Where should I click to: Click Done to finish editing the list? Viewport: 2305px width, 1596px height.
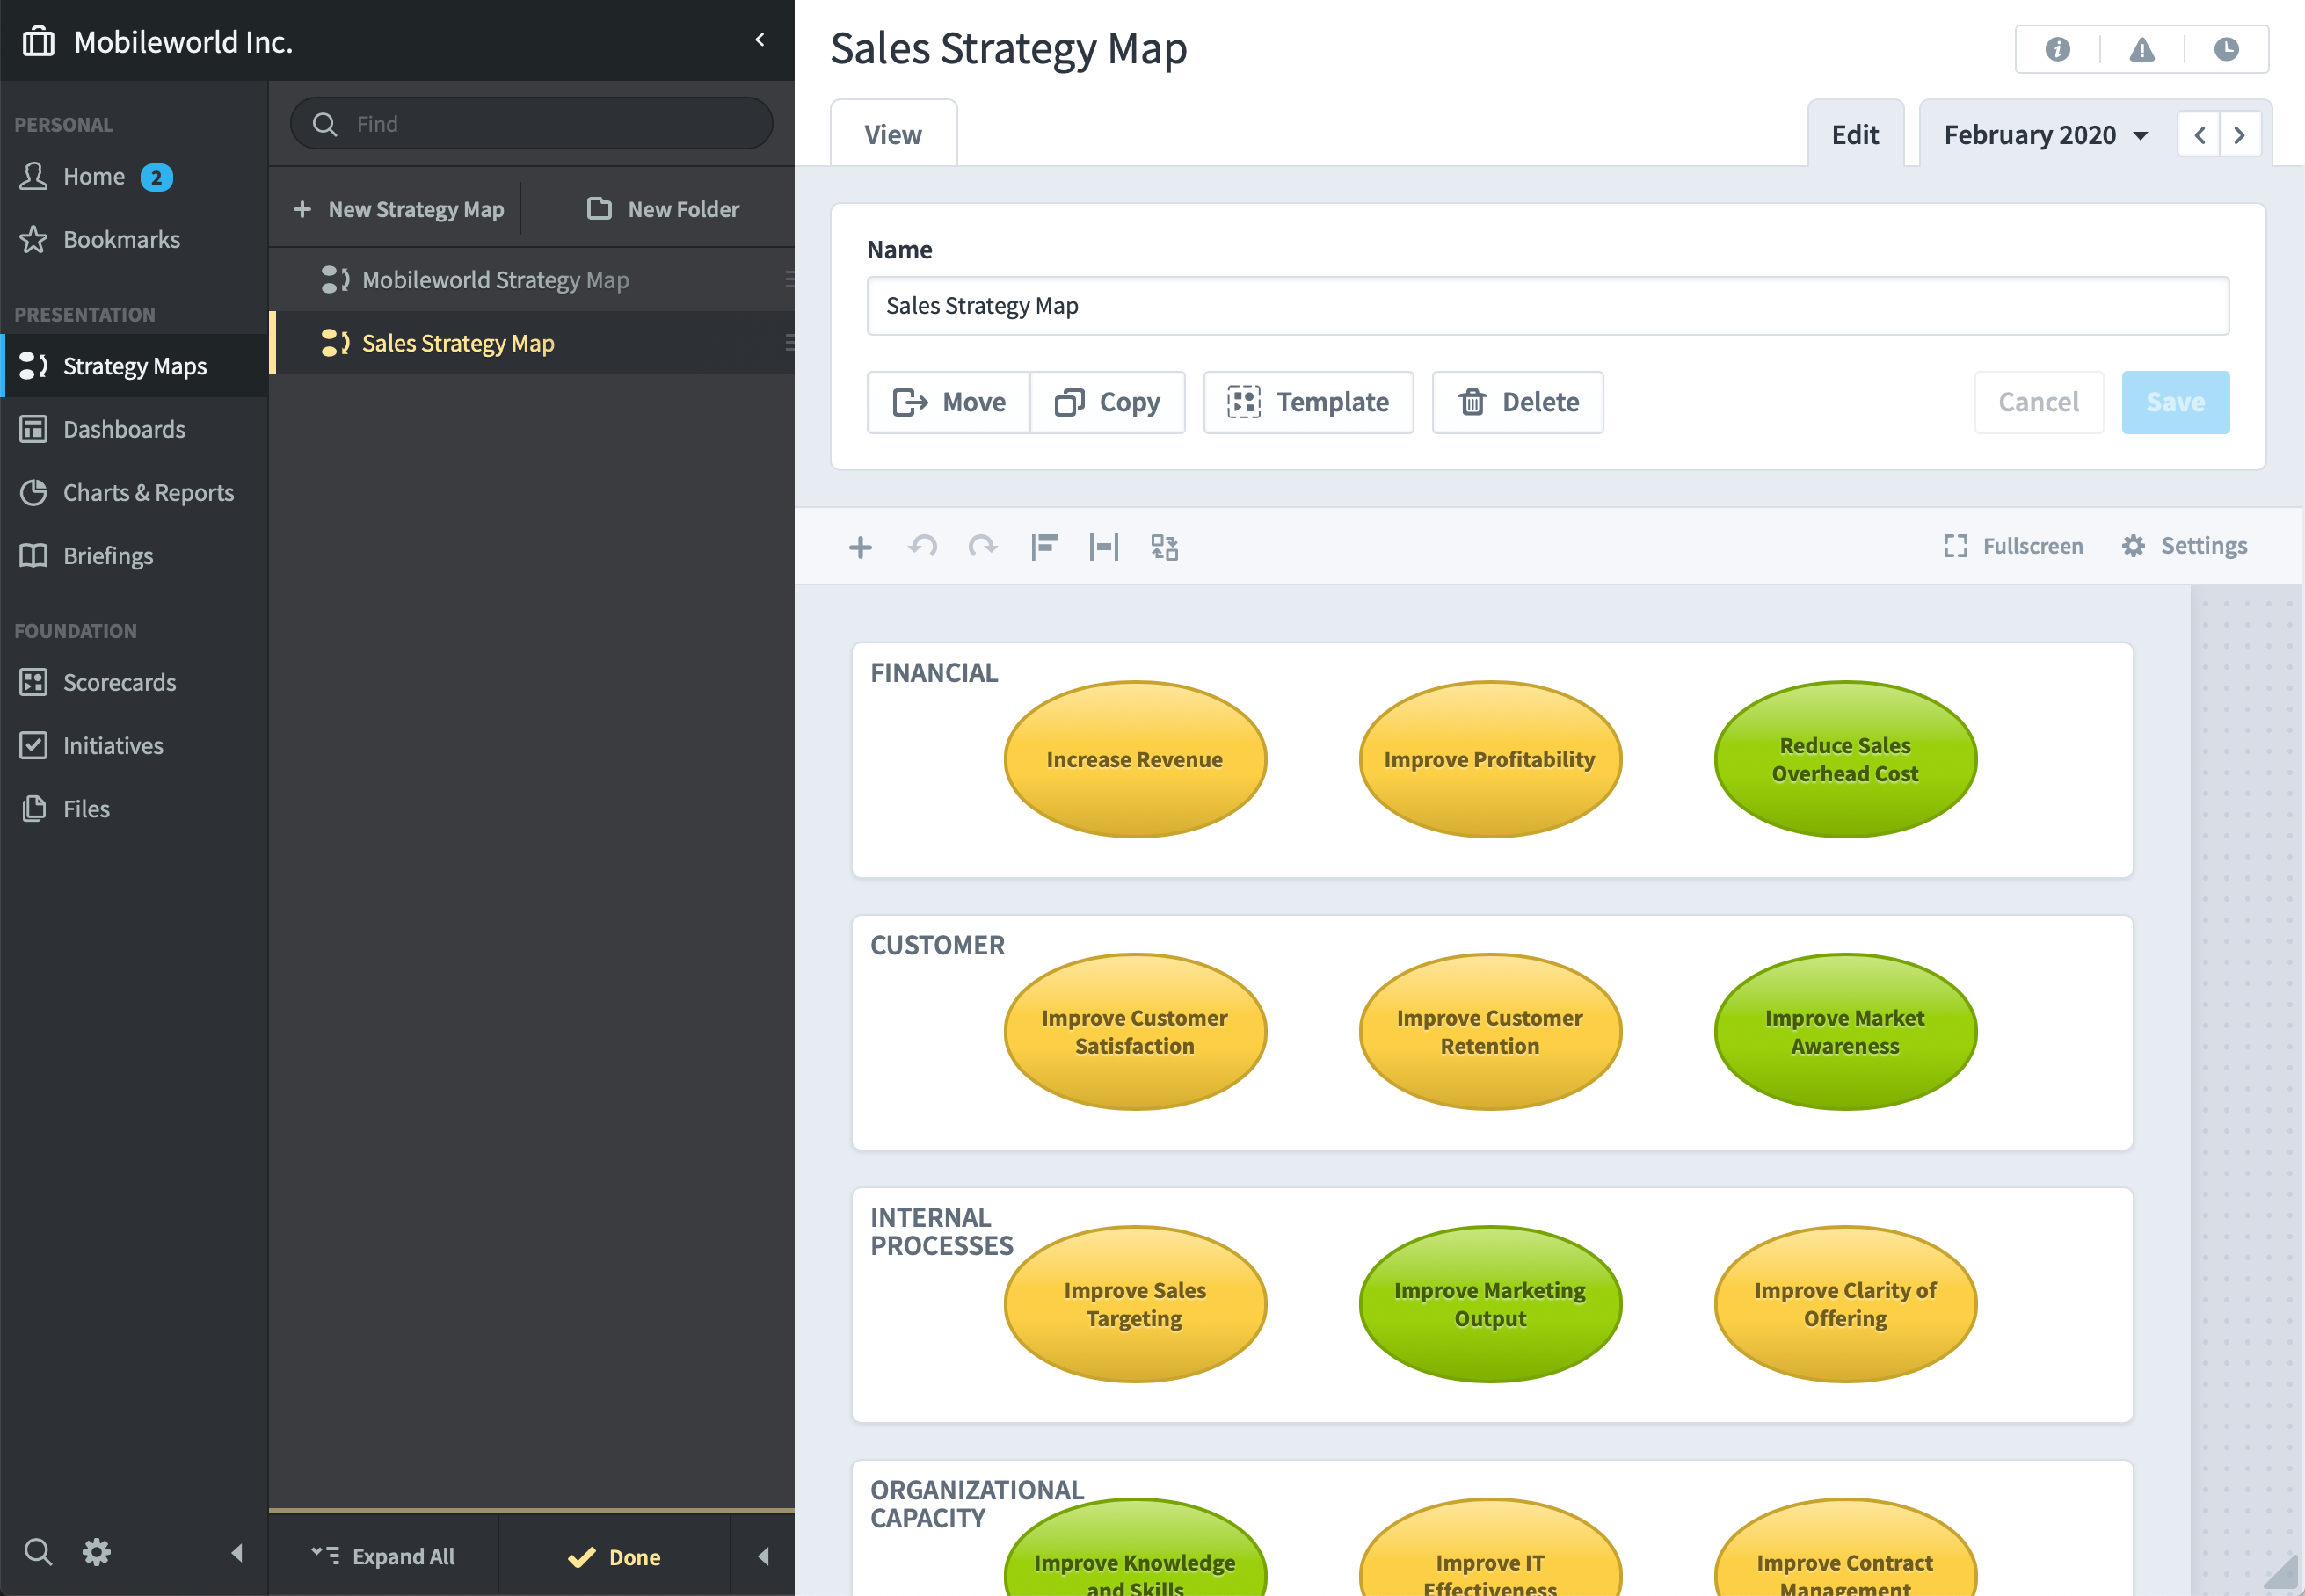(614, 1557)
